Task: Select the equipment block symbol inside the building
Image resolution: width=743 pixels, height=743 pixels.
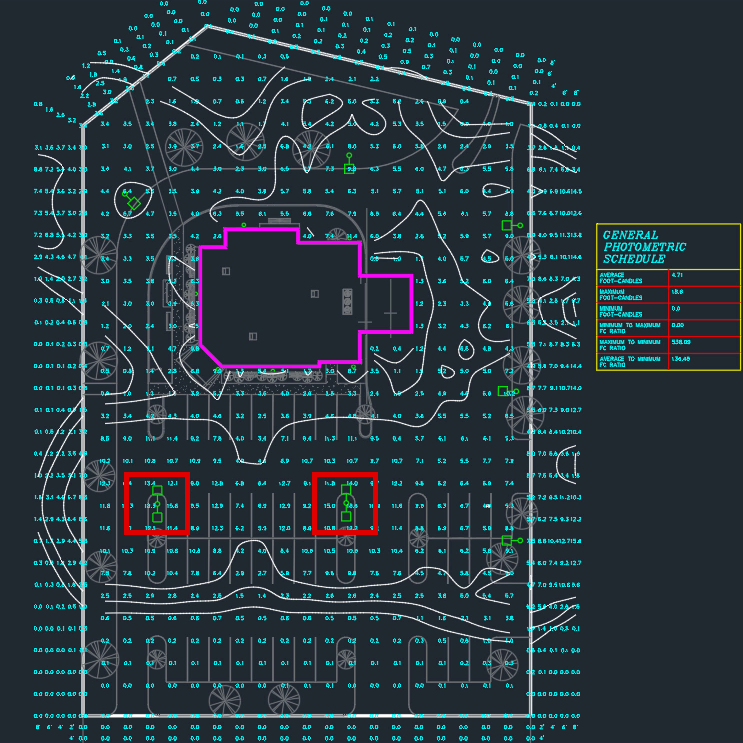Action: pyautogui.click(x=347, y=301)
